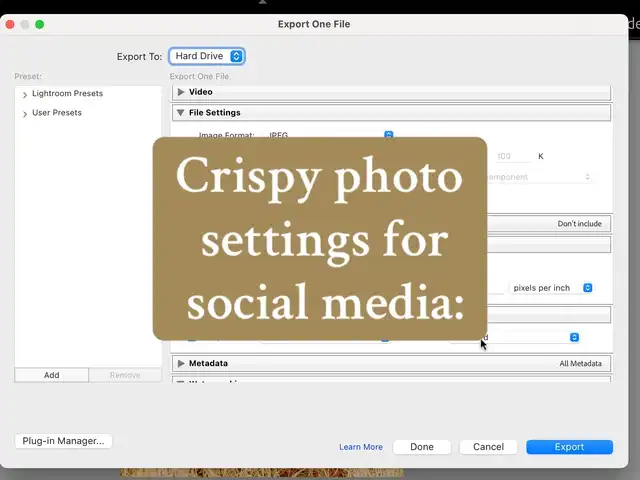640x480 pixels.
Task: Open the Plug-in Manager
Action: click(x=64, y=441)
